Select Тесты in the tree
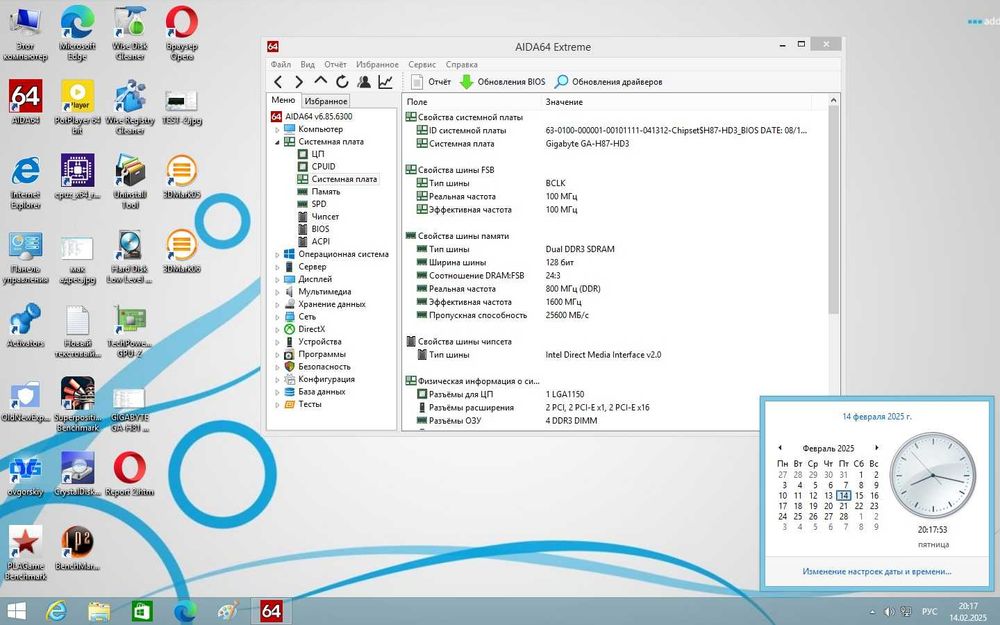Screen dimensions: 1000x625 click(310, 404)
